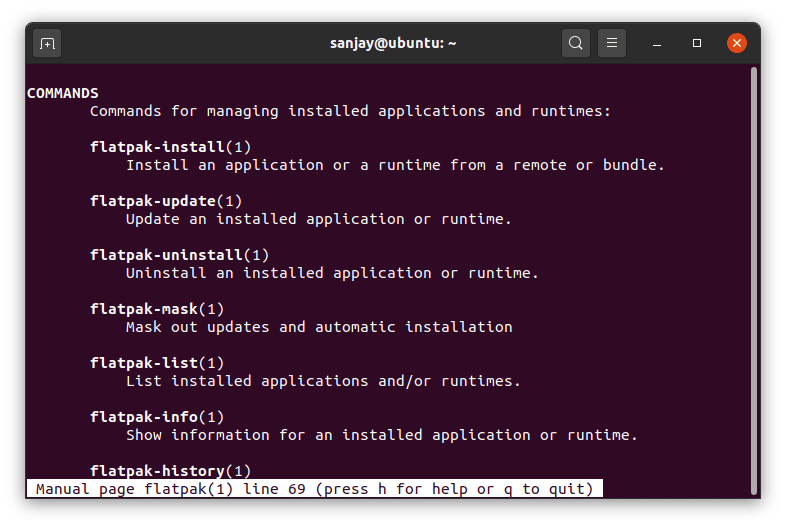The height and width of the screenshot is (527, 786).
Task: Click the terminal vertical scrollbar
Action: pyautogui.click(x=754, y=281)
